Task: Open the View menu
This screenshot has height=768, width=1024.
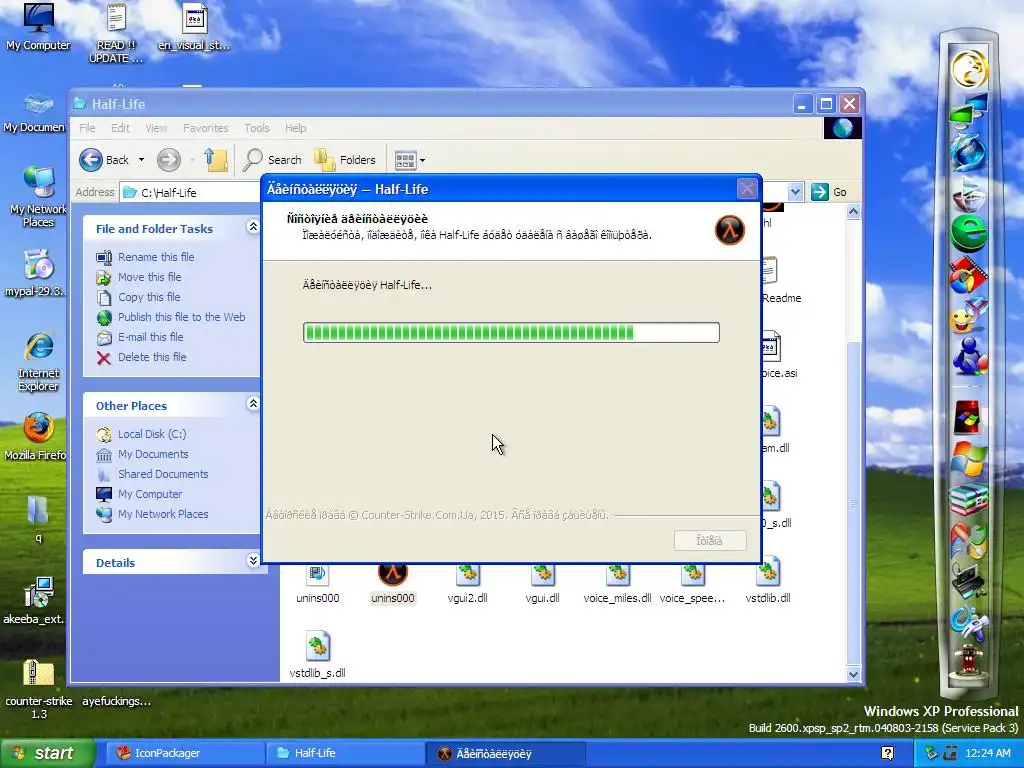Action: coord(156,128)
